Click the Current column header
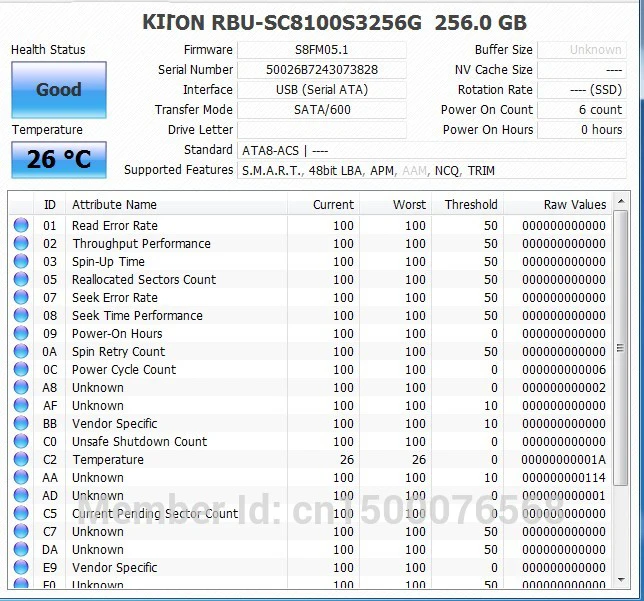Viewport: 644px width, 601px height. coord(324,205)
